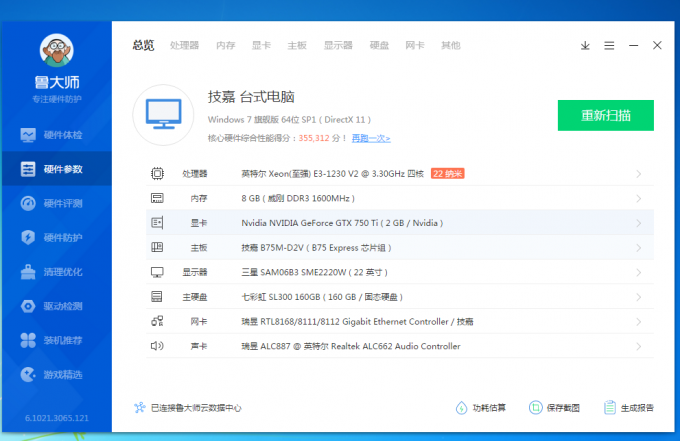
Task: Open the hamburger menu icon
Action: [x=609, y=46]
